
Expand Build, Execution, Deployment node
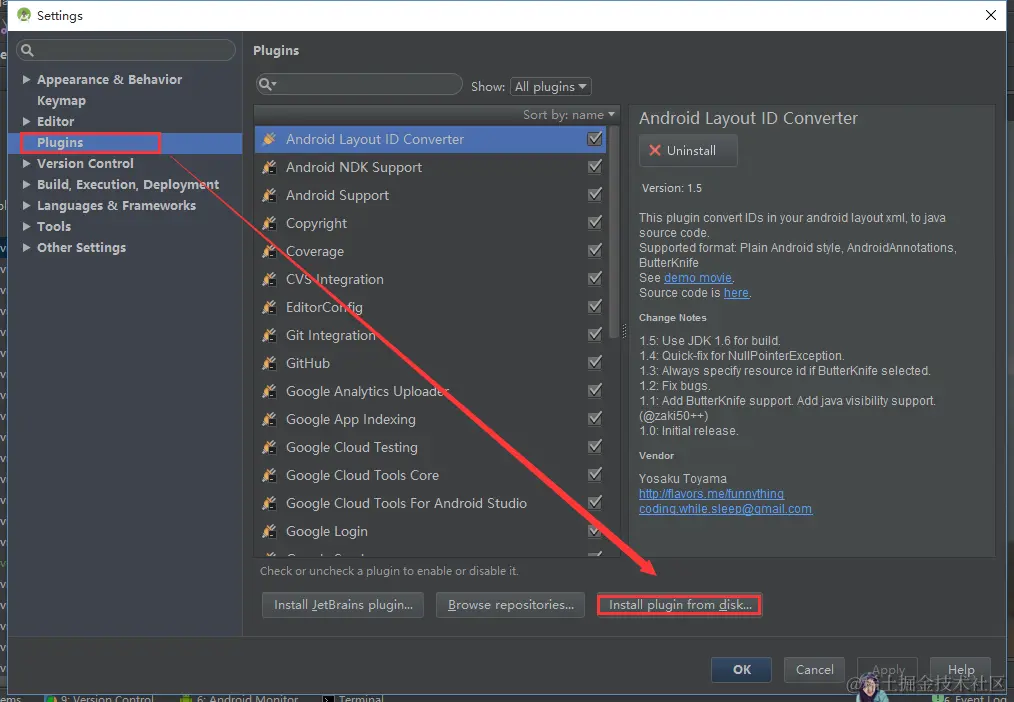tap(27, 184)
